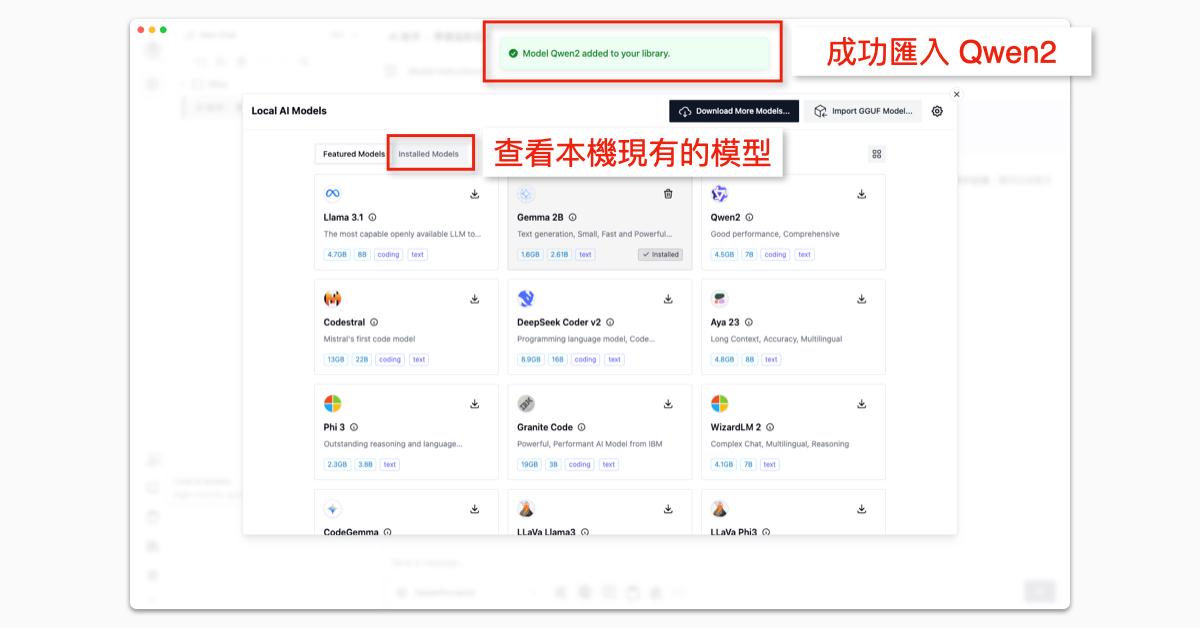
Task: Click the Meta logo on Llama 3.1
Action: 333,194
